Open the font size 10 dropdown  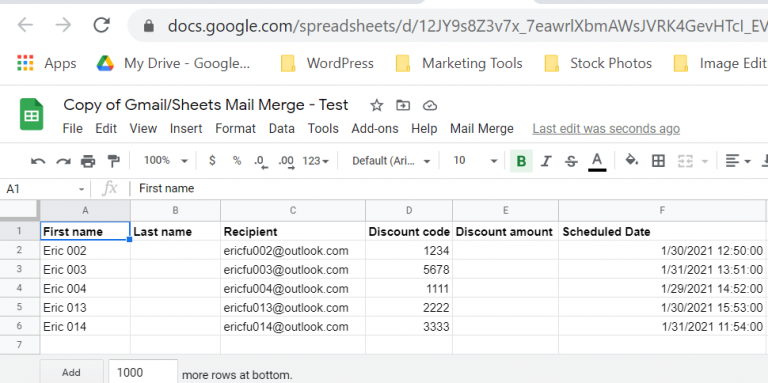(x=475, y=161)
